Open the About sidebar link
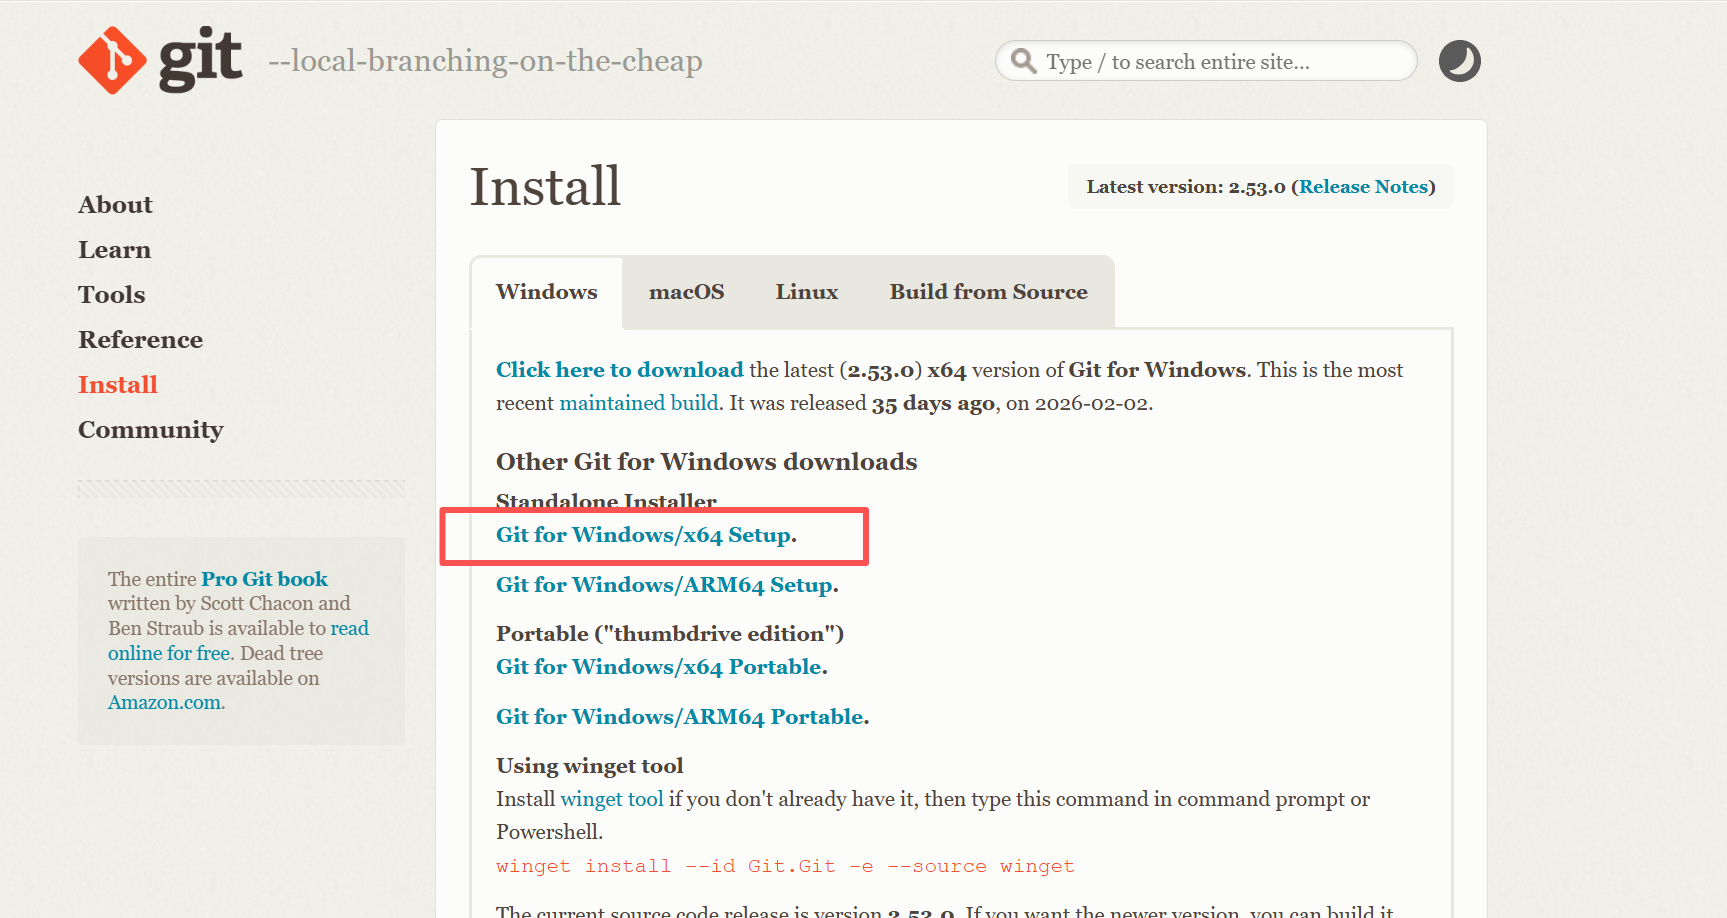 pos(115,205)
